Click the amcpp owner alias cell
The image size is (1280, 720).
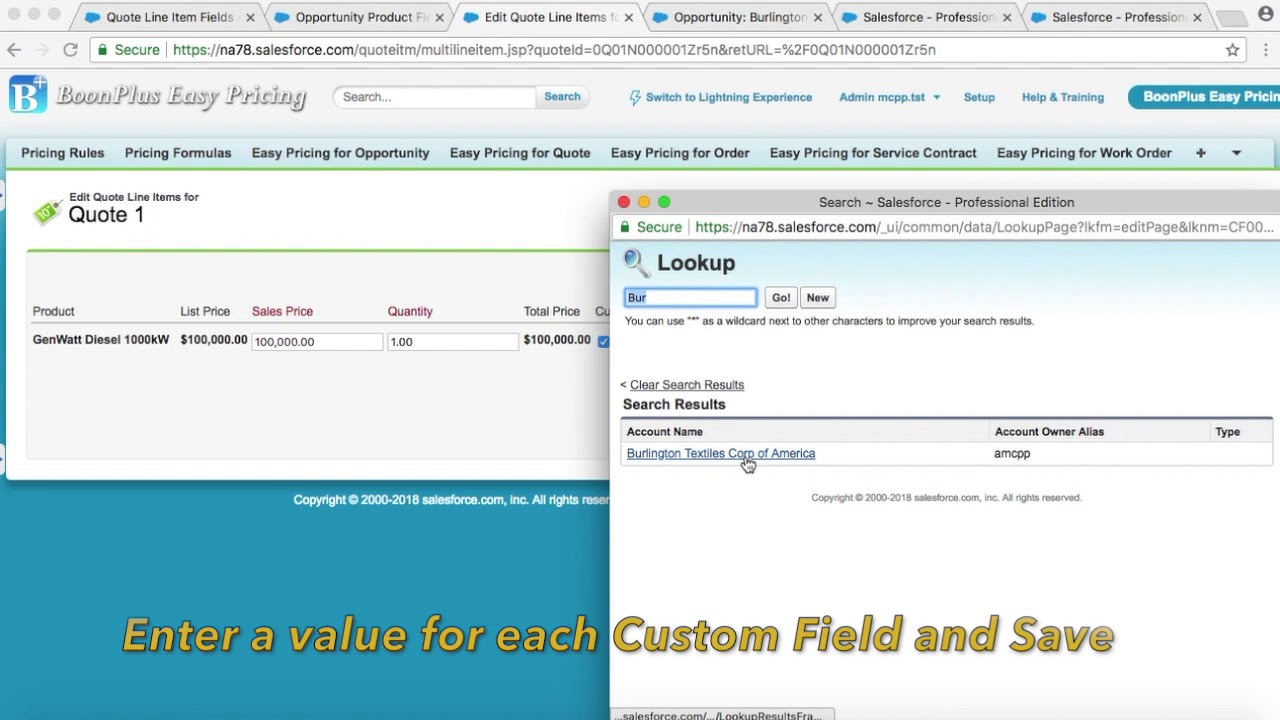pyautogui.click(x=1012, y=453)
